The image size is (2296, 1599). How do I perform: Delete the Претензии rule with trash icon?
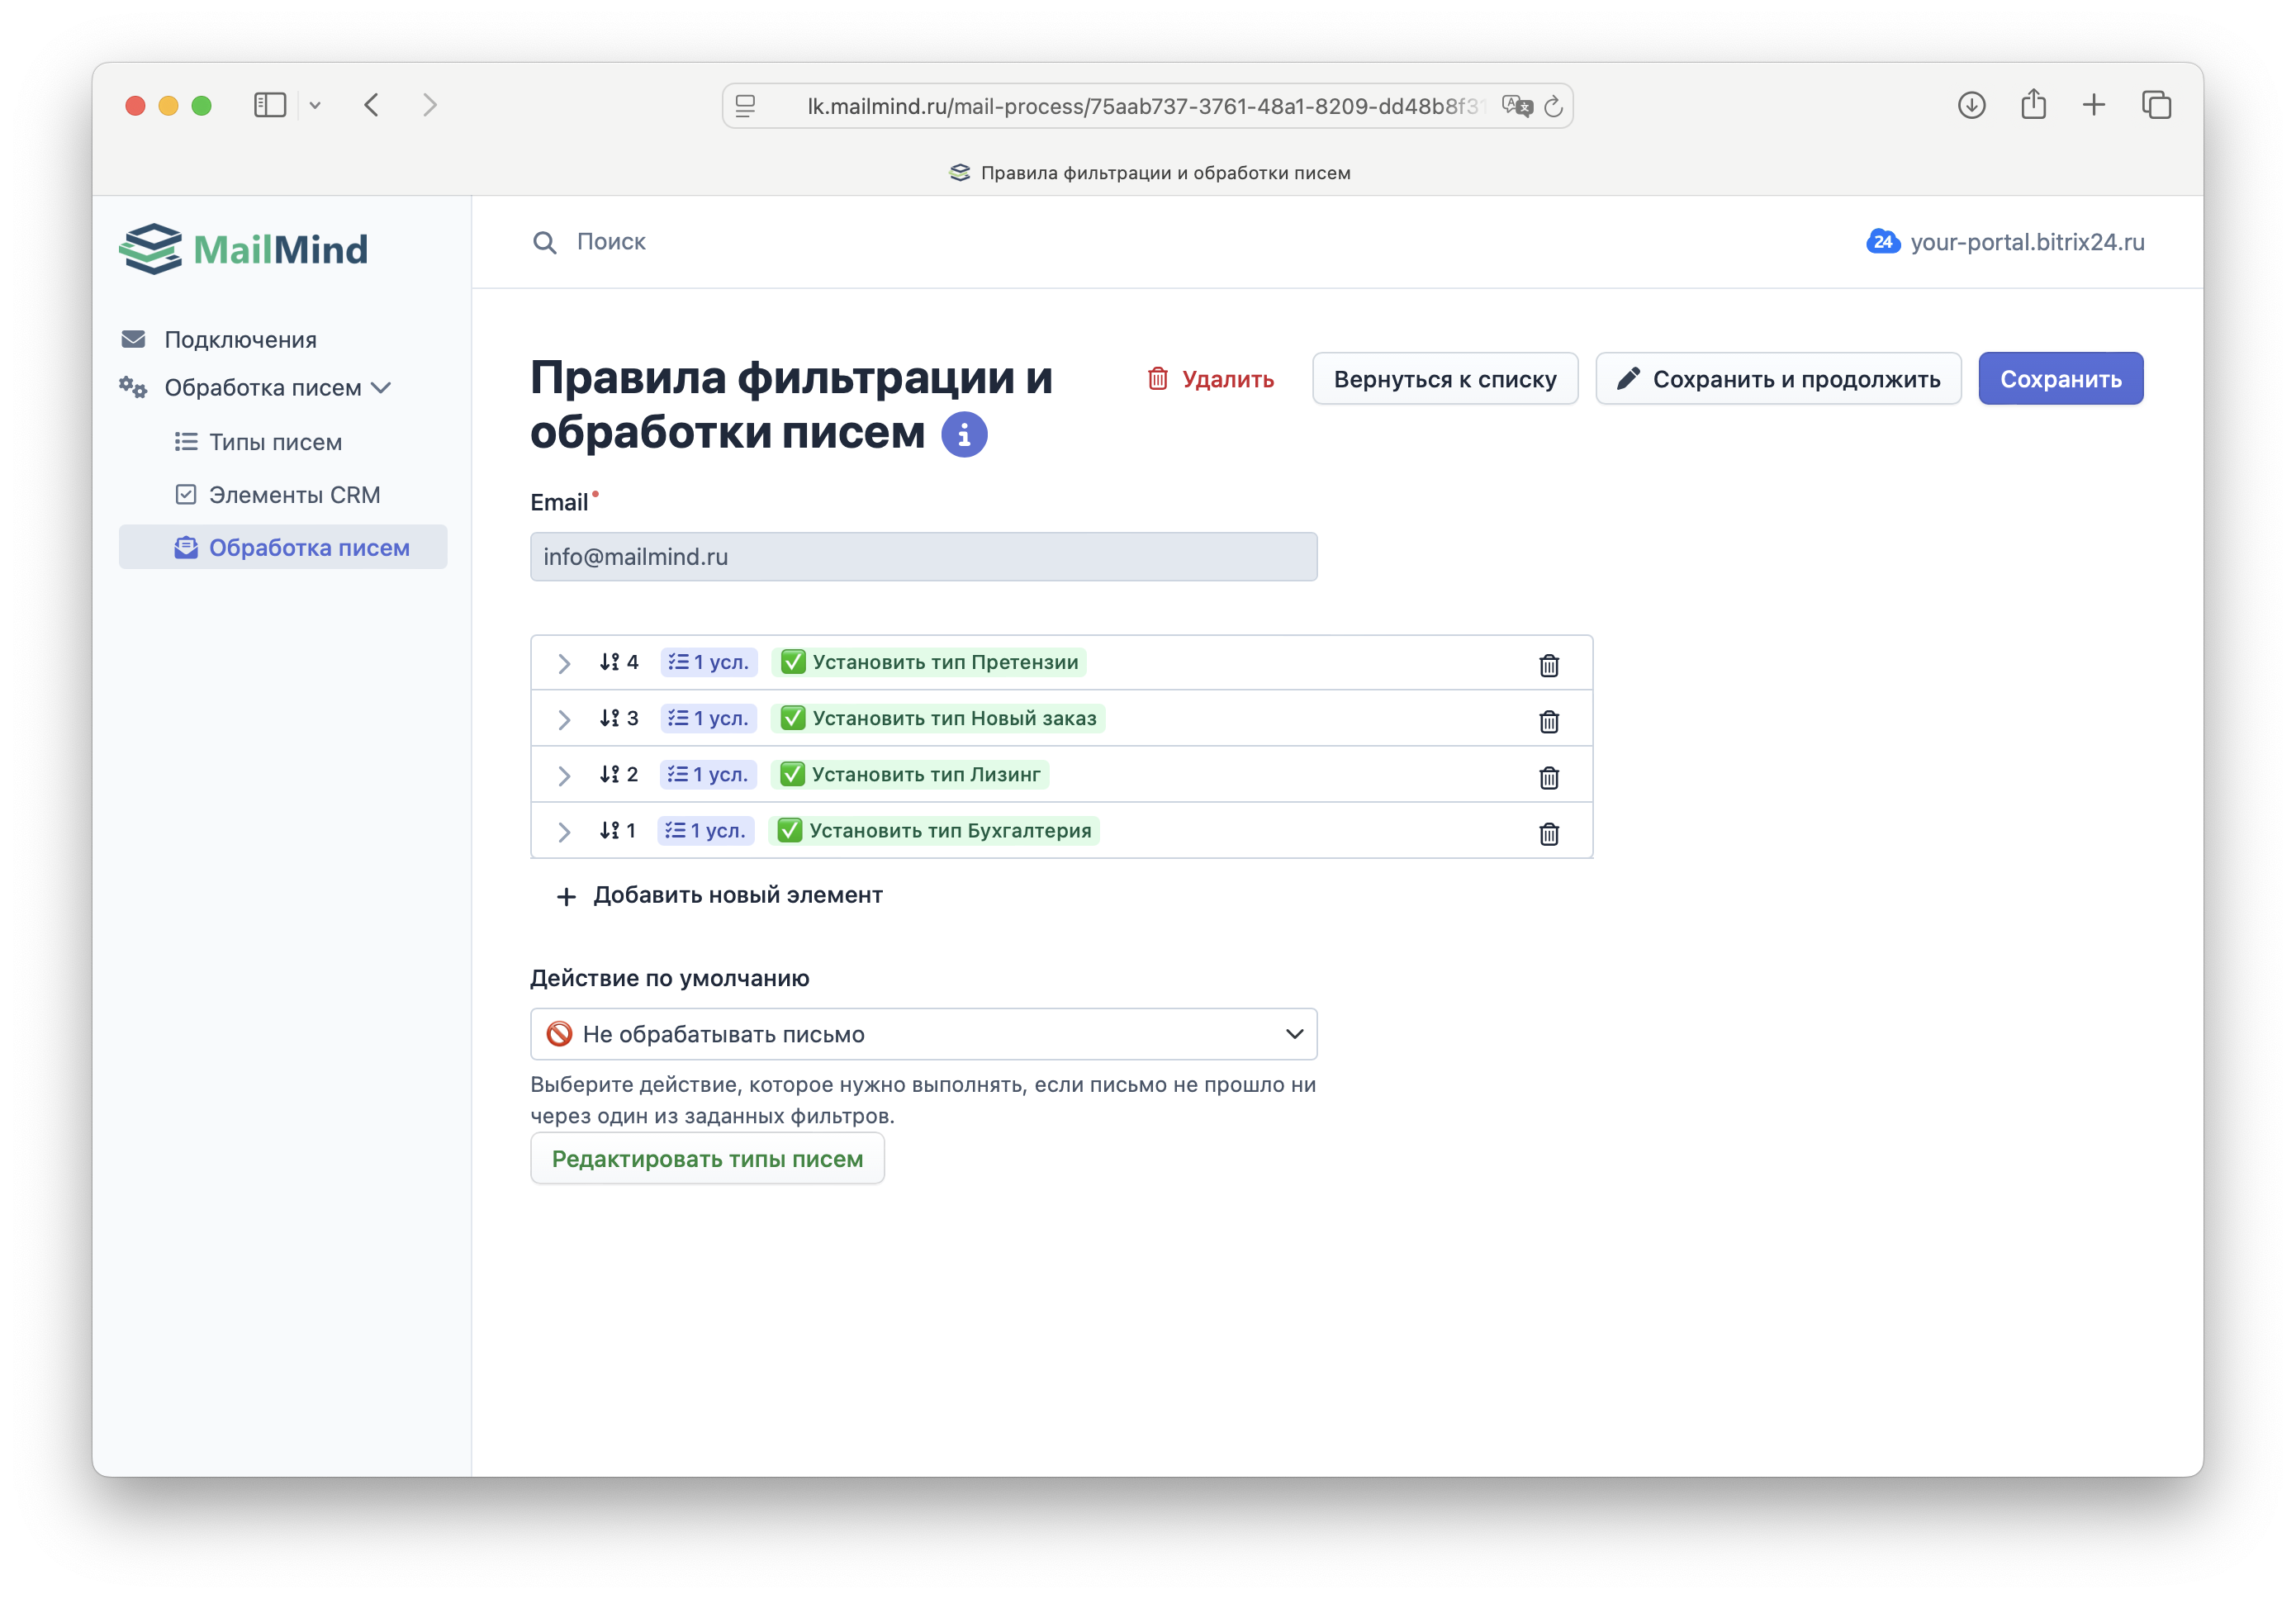pyautogui.click(x=1548, y=665)
